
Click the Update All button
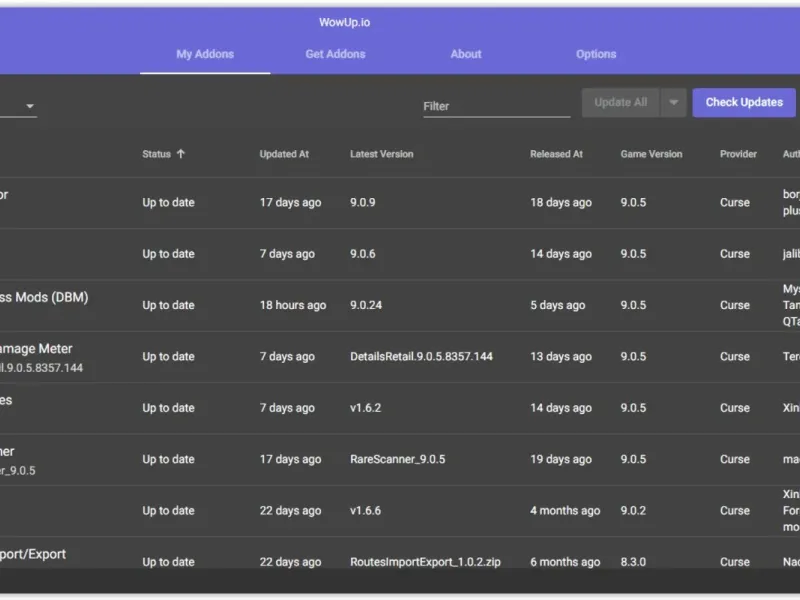coord(620,103)
